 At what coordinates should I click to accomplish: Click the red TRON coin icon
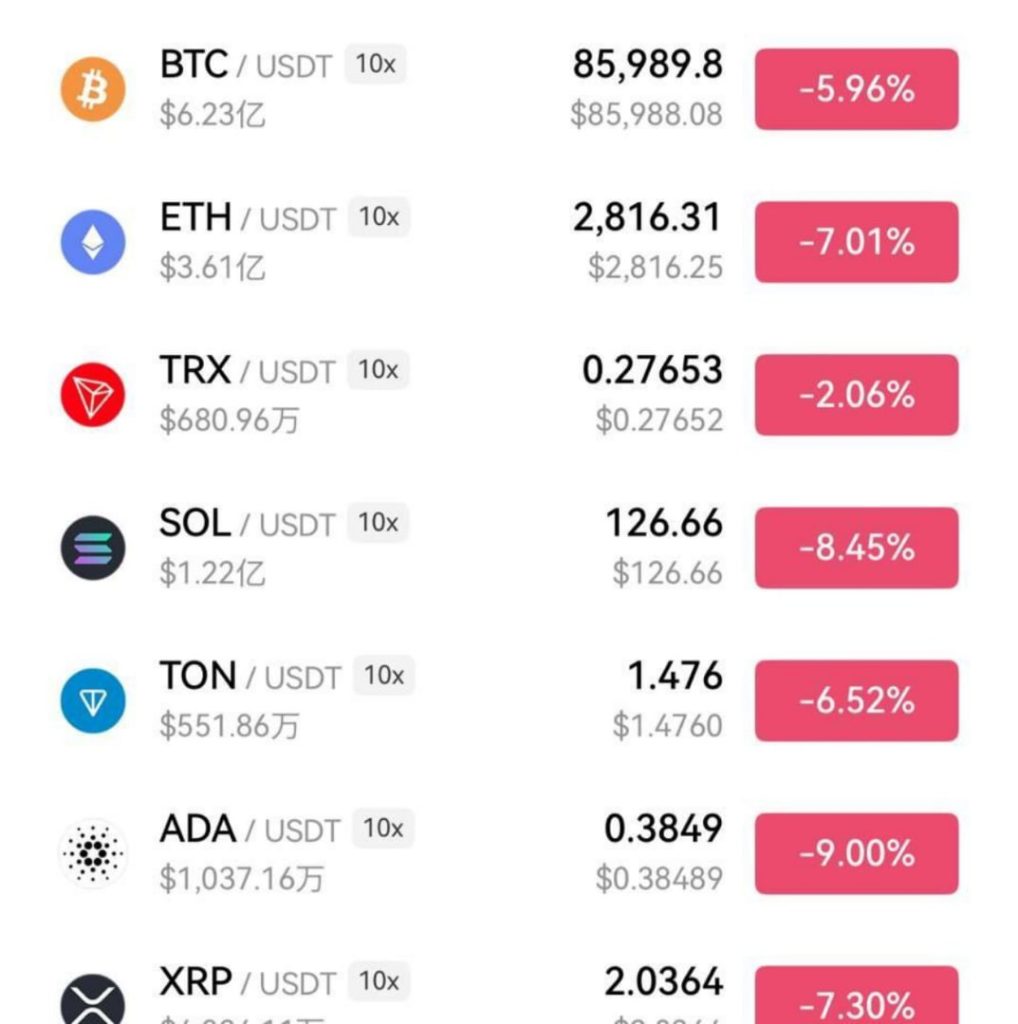[x=93, y=395]
